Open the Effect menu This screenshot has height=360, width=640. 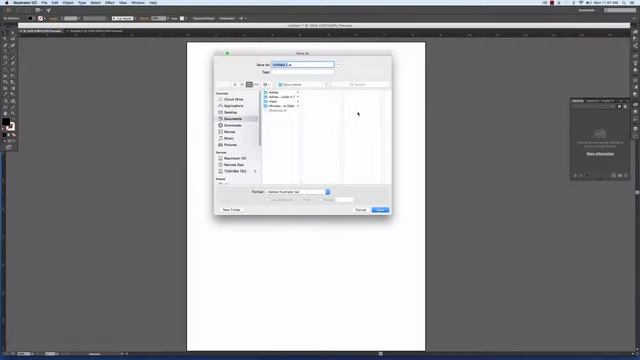[110, 2]
